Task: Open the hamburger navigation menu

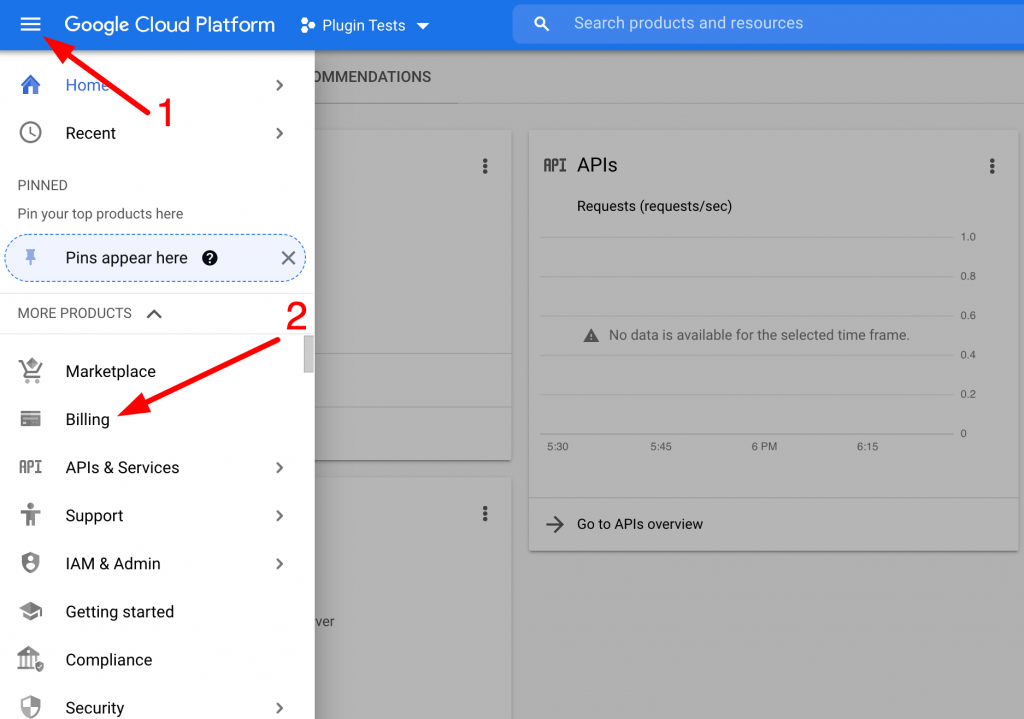Action: coord(30,25)
